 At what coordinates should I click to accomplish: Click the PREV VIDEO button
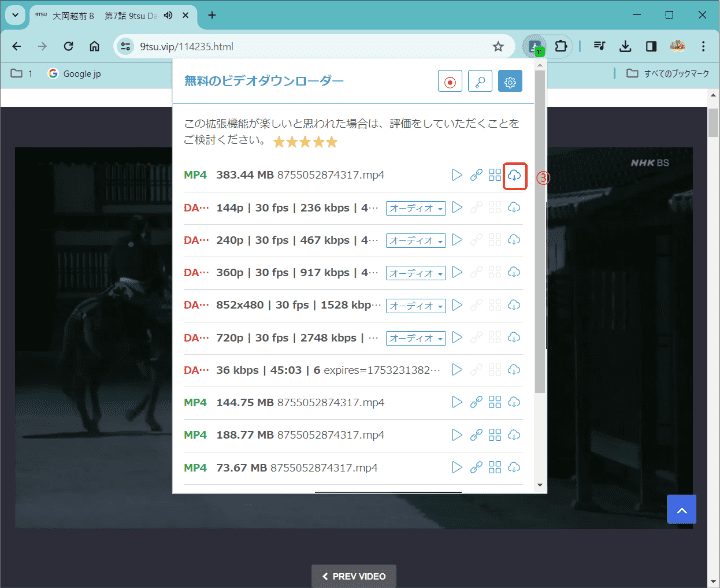(353, 576)
